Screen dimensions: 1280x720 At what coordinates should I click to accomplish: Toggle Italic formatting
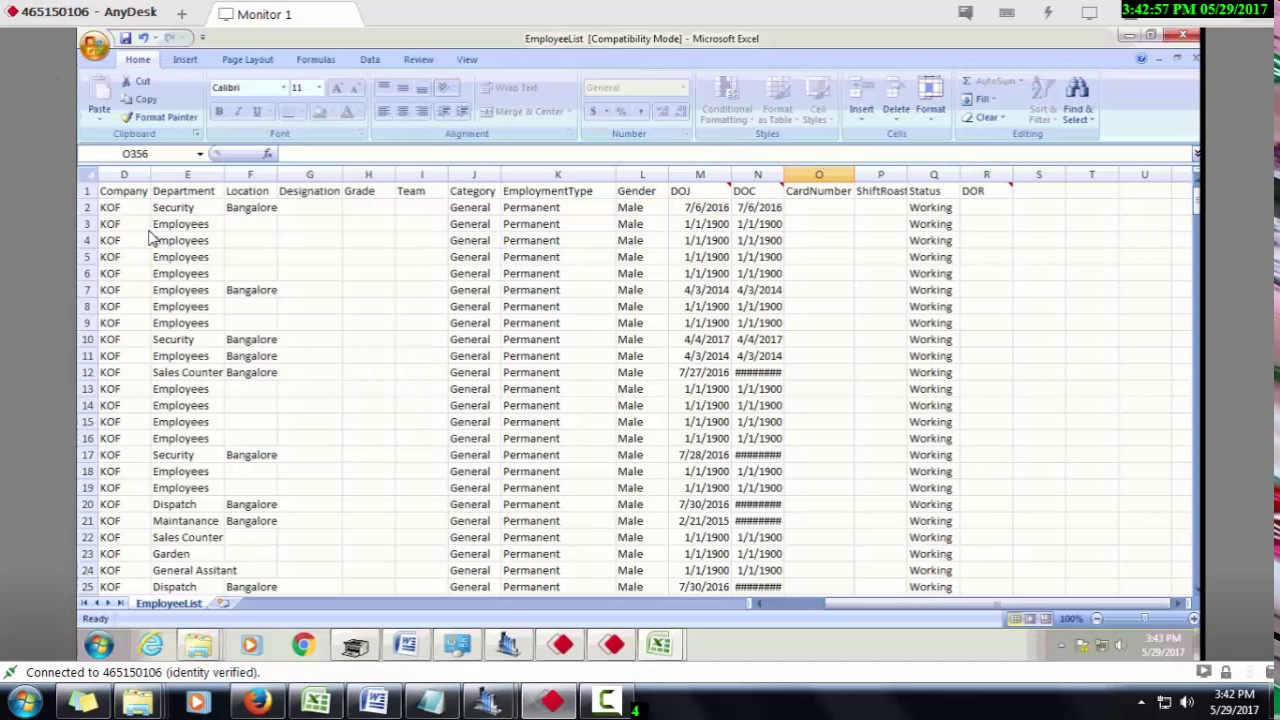[x=238, y=112]
